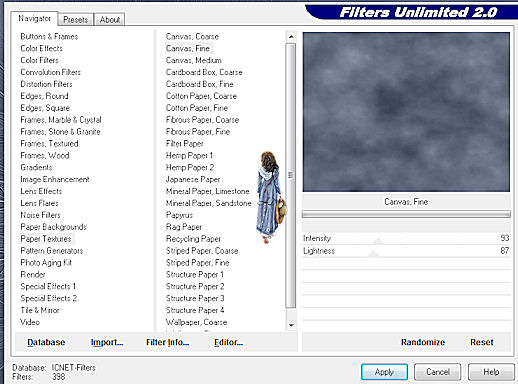Click the Canvas, Fine preview image
518x384 pixels.
point(406,112)
